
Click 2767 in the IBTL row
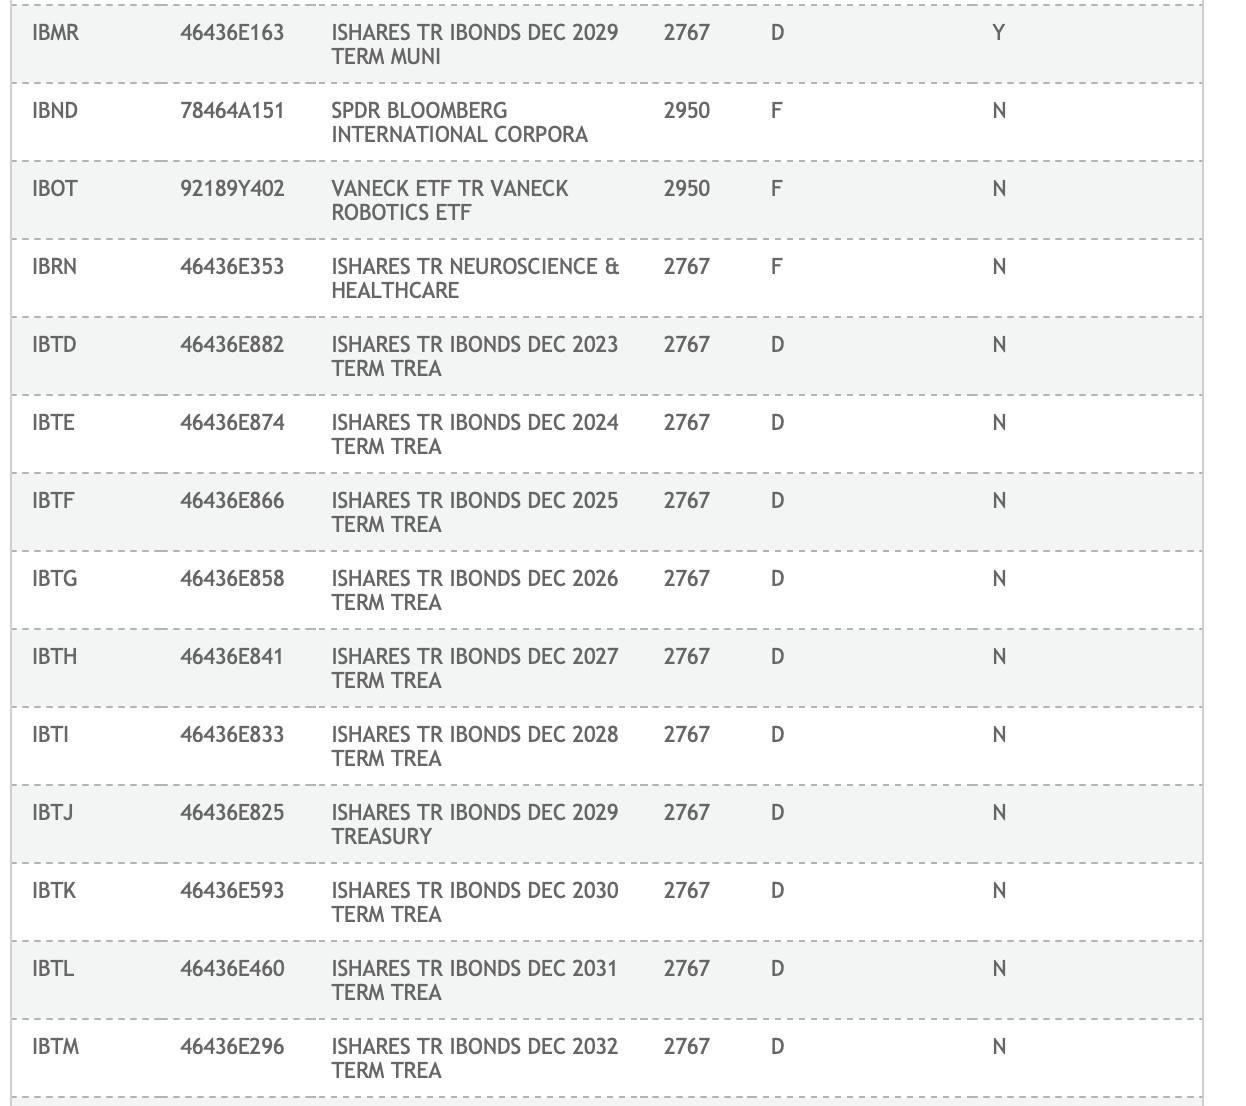point(687,968)
